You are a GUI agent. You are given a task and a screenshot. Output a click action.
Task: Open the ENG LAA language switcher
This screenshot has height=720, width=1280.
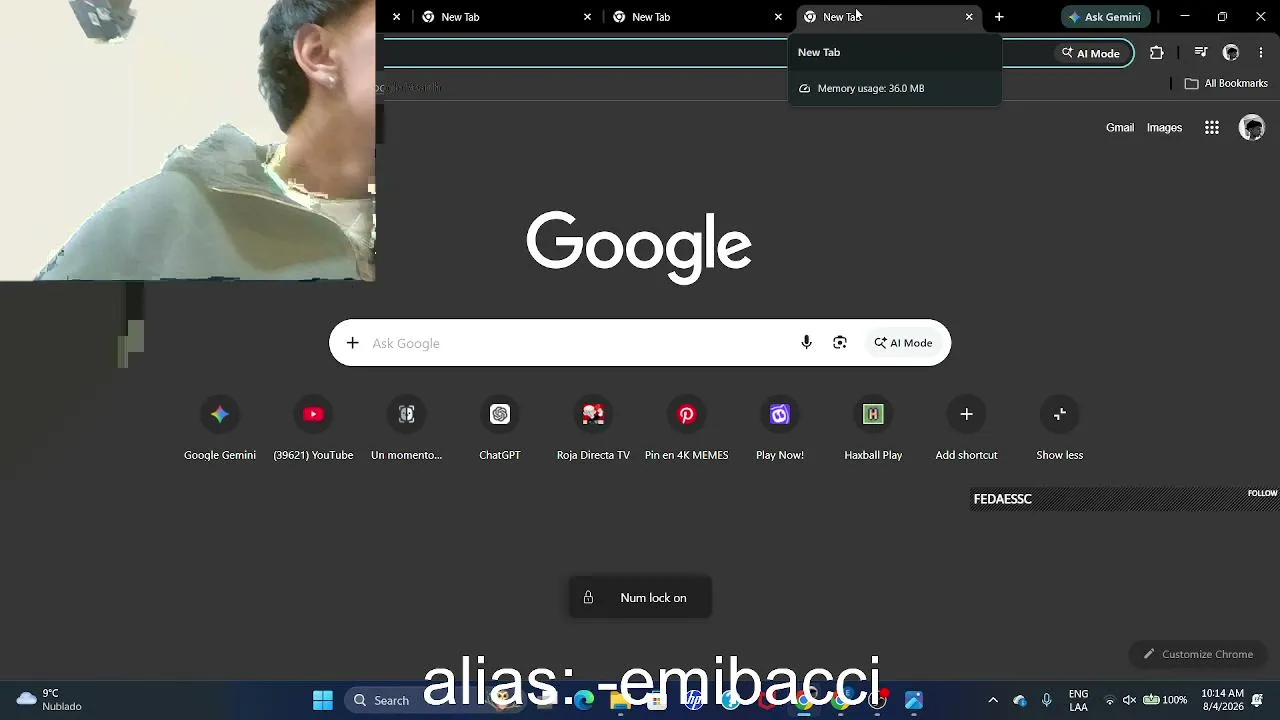pyautogui.click(x=1078, y=700)
